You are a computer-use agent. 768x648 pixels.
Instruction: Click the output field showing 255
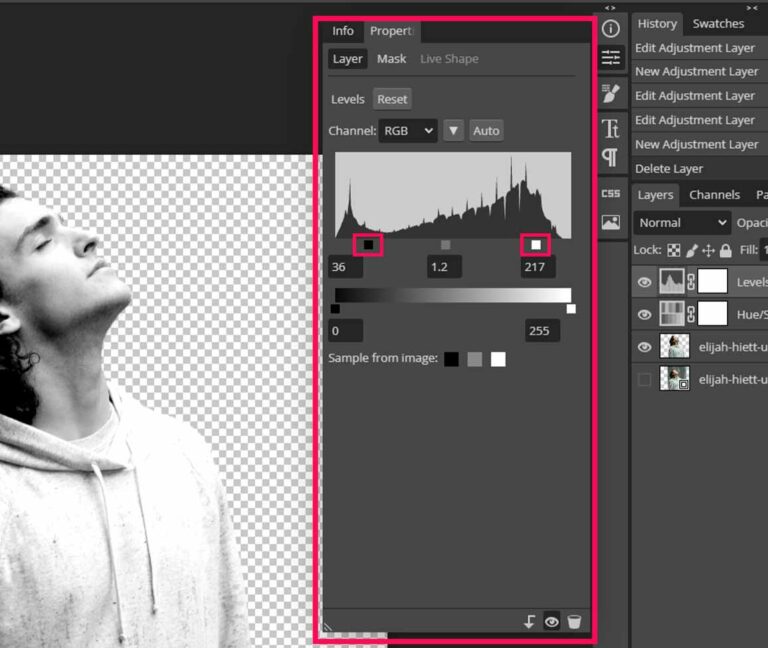tap(542, 331)
